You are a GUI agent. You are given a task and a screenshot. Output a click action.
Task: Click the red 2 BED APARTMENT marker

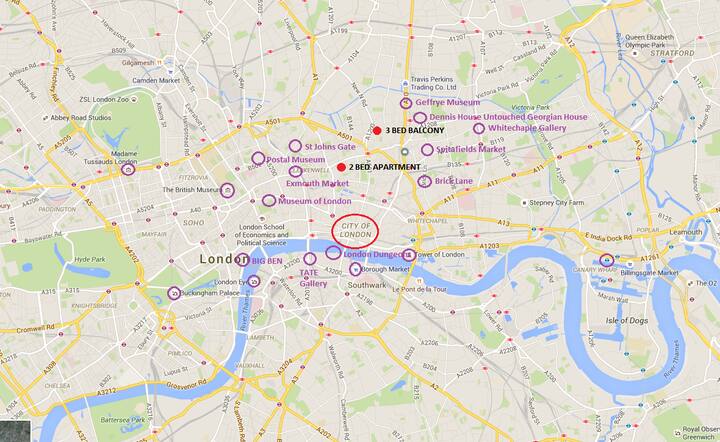coord(341,168)
